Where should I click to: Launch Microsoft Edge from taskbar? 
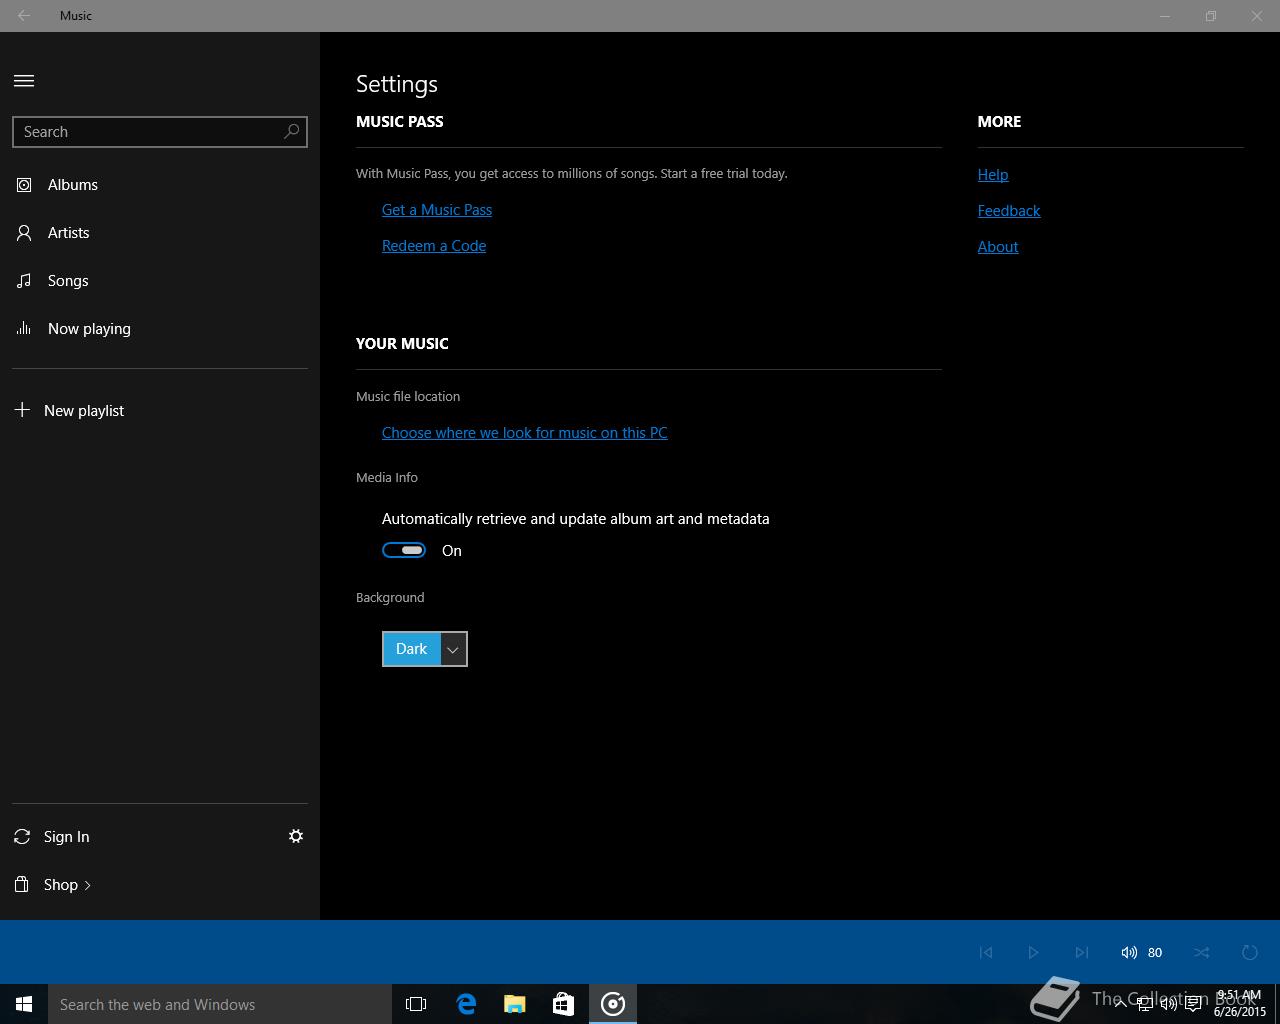point(466,1004)
